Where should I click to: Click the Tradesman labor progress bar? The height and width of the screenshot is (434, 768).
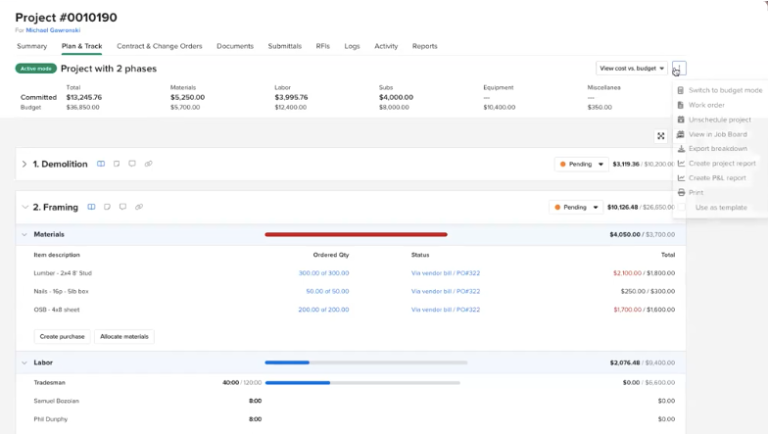click(366, 382)
